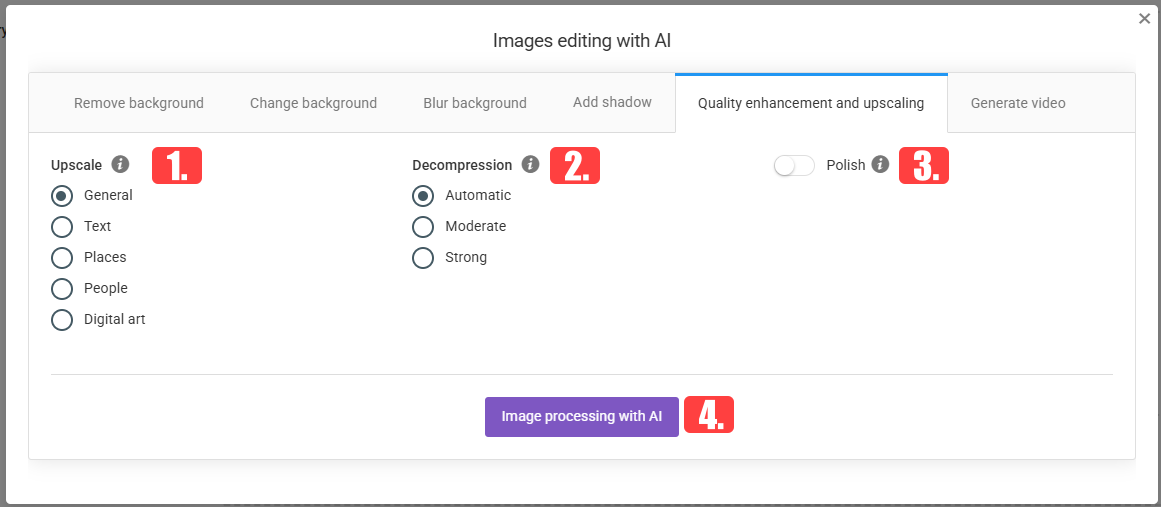1161x507 pixels.
Task: Switch to the Remove background tab
Action: point(138,103)
